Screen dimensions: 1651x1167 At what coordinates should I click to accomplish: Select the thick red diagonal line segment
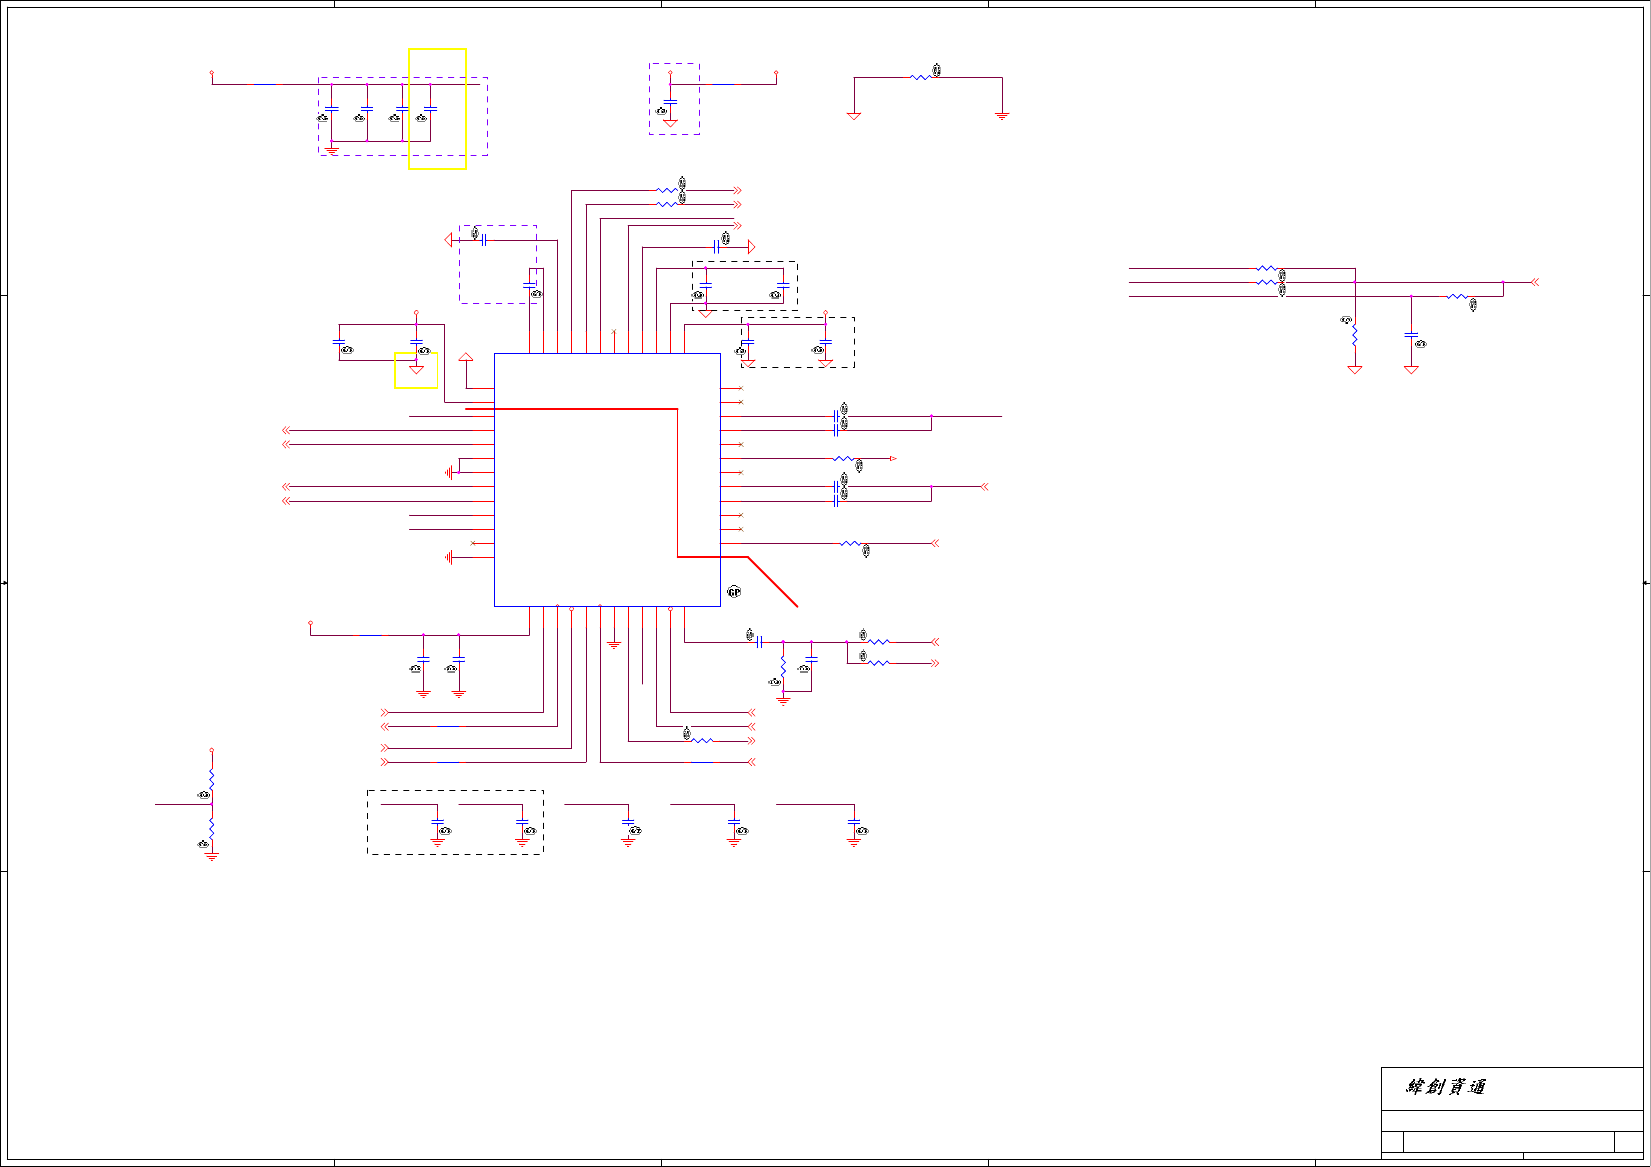(773, 581)
